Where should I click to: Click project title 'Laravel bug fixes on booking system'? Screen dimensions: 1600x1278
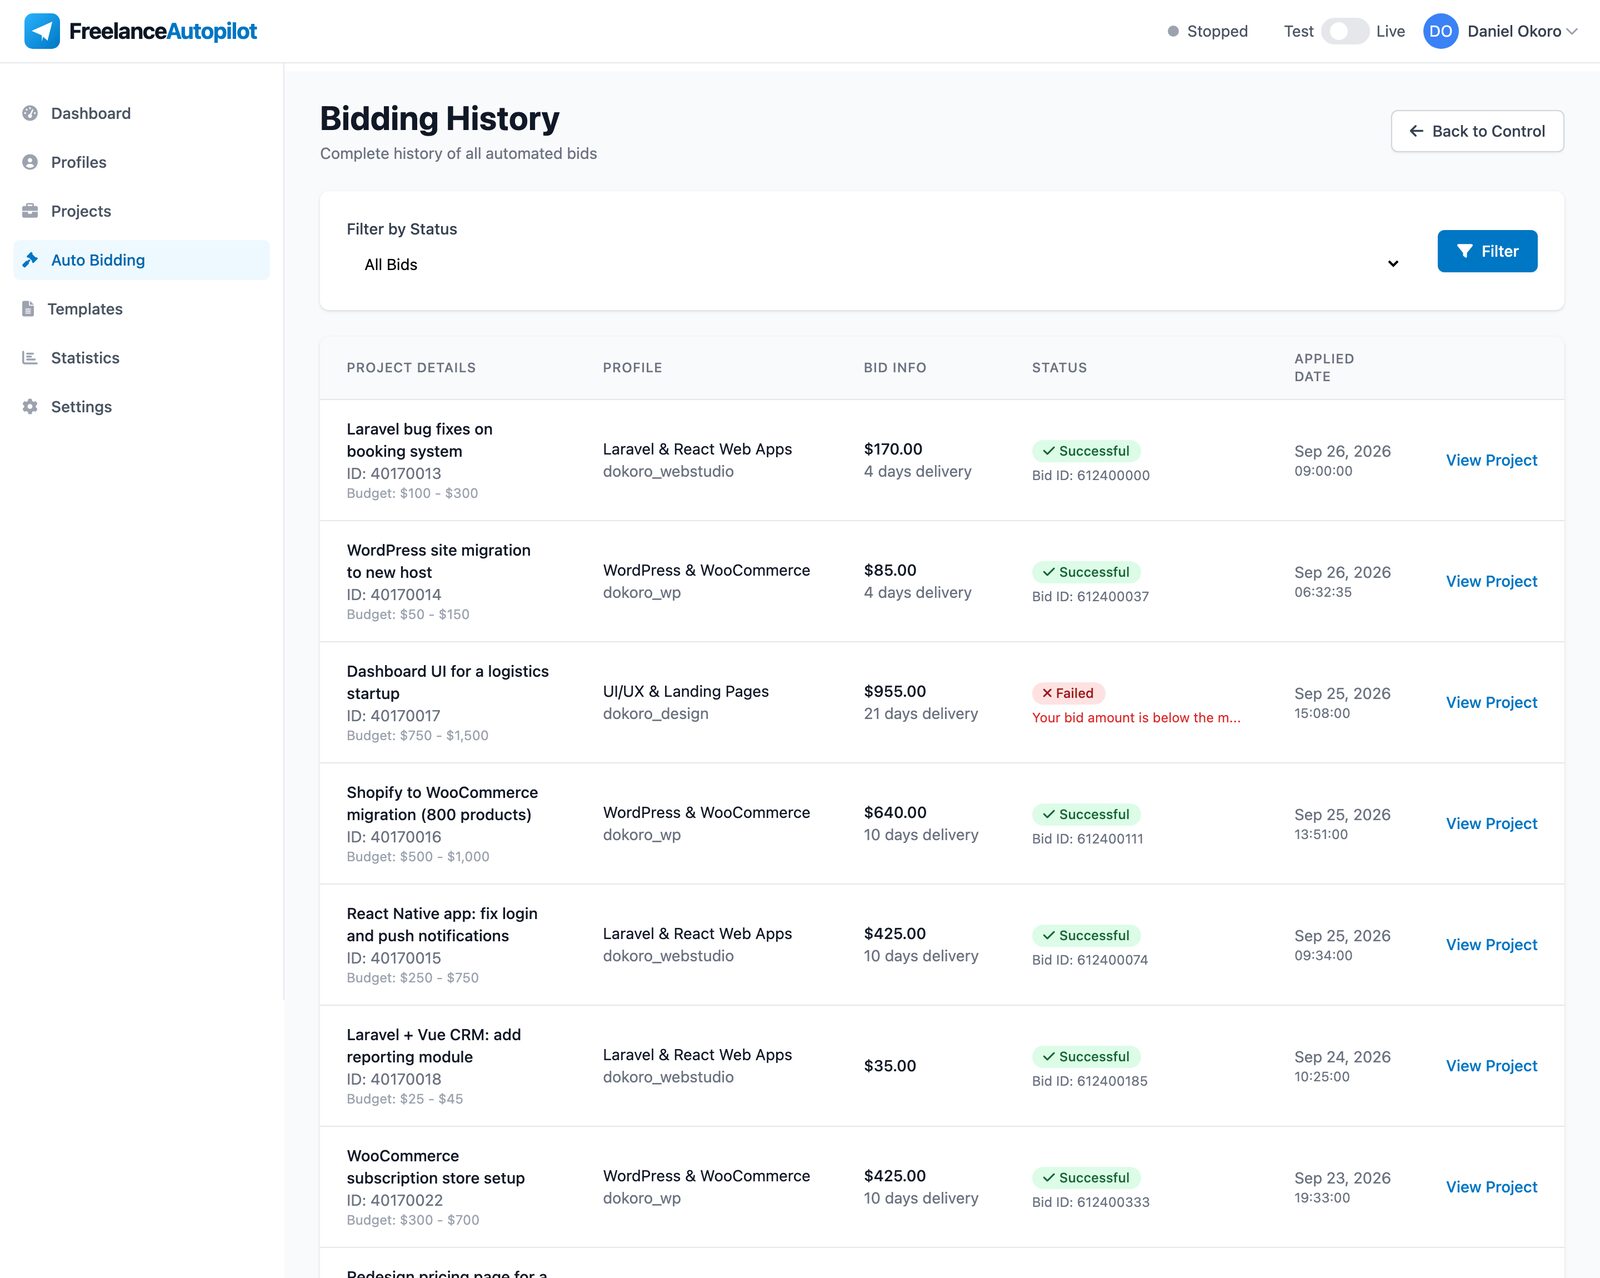[x=420, y=440]
